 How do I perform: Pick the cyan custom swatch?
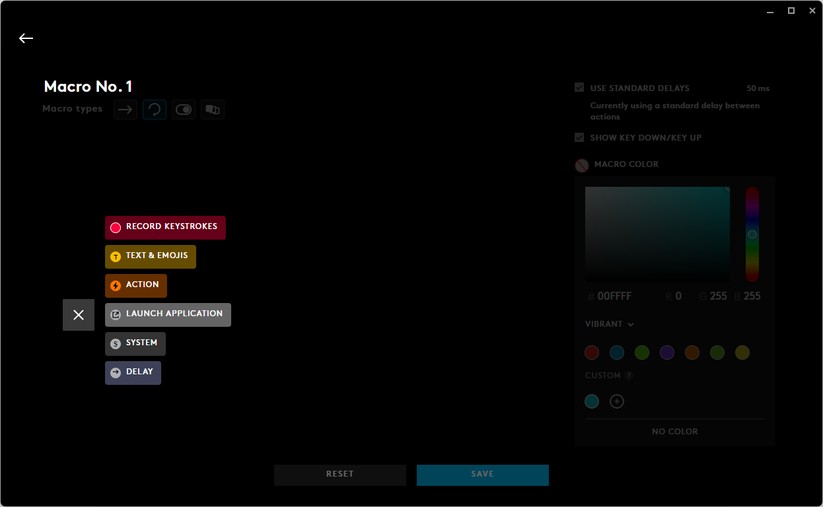tap(592, 402)
